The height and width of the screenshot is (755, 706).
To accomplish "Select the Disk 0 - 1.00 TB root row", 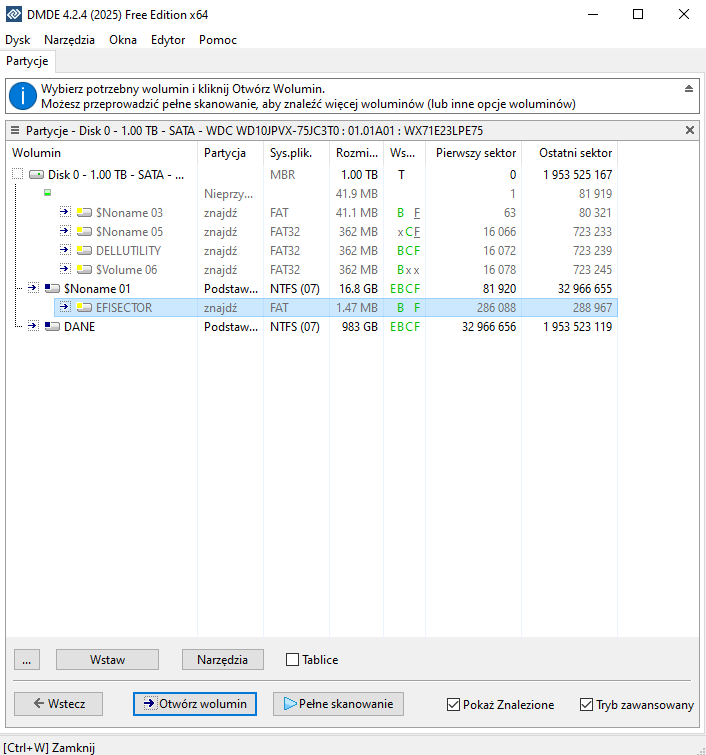I will 116,174.
